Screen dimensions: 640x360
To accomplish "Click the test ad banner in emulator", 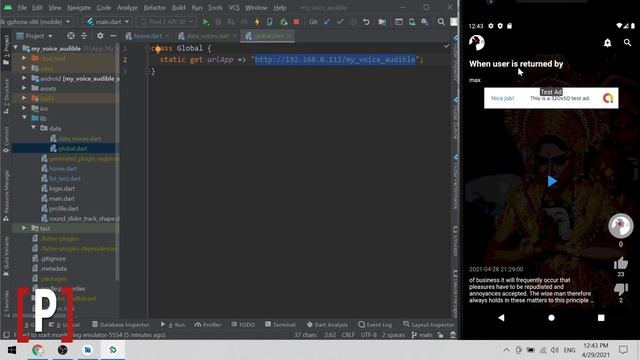I will 551,98.
